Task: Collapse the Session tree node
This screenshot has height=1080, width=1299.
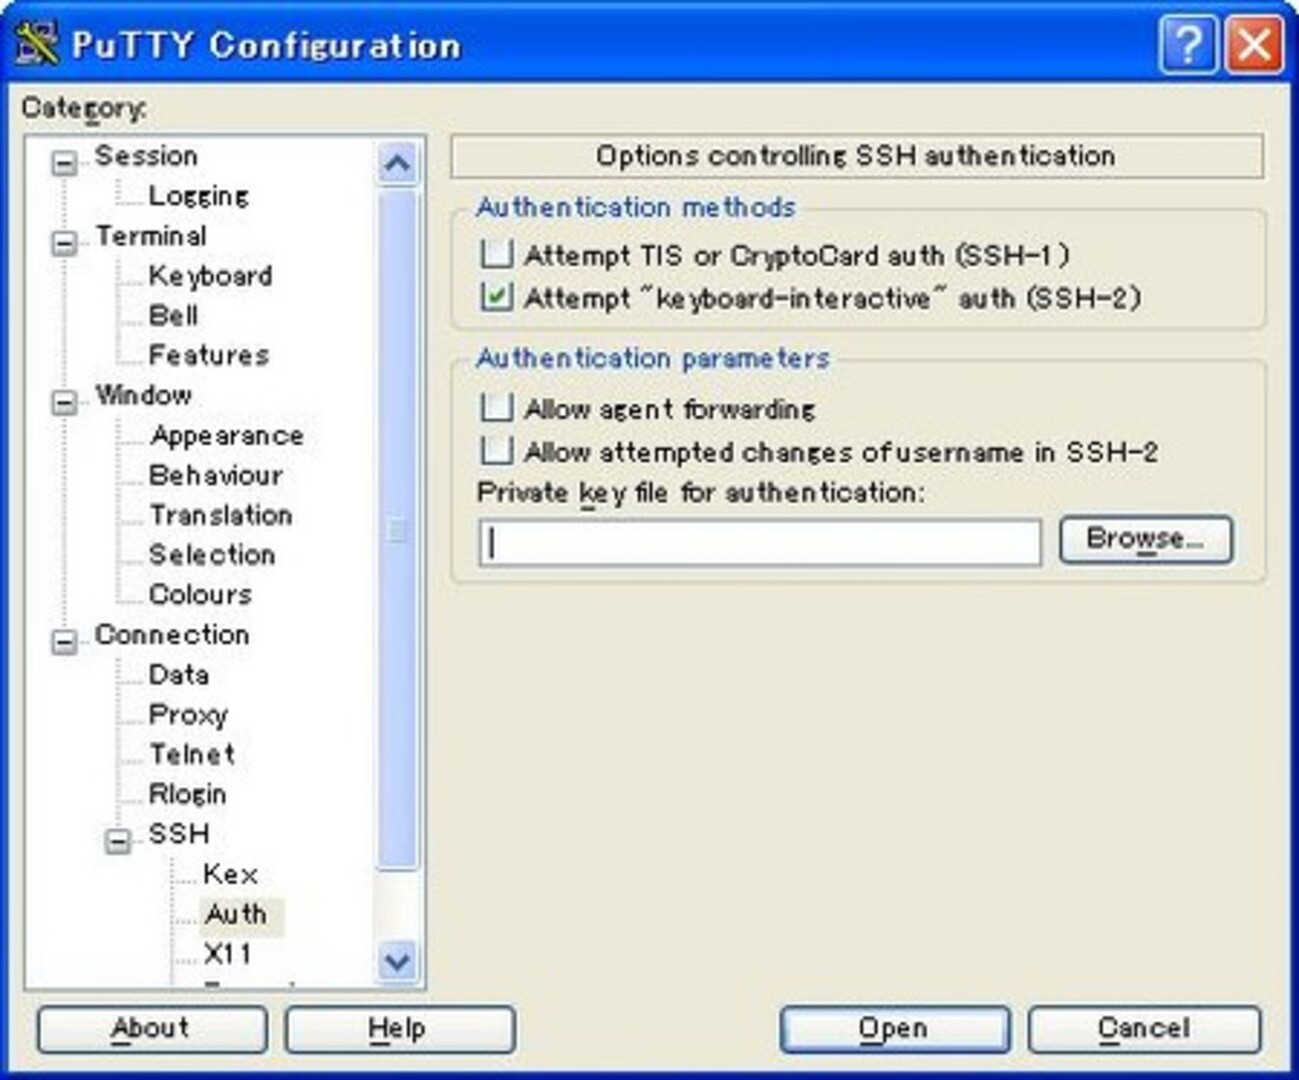Action: click(64, 163)
